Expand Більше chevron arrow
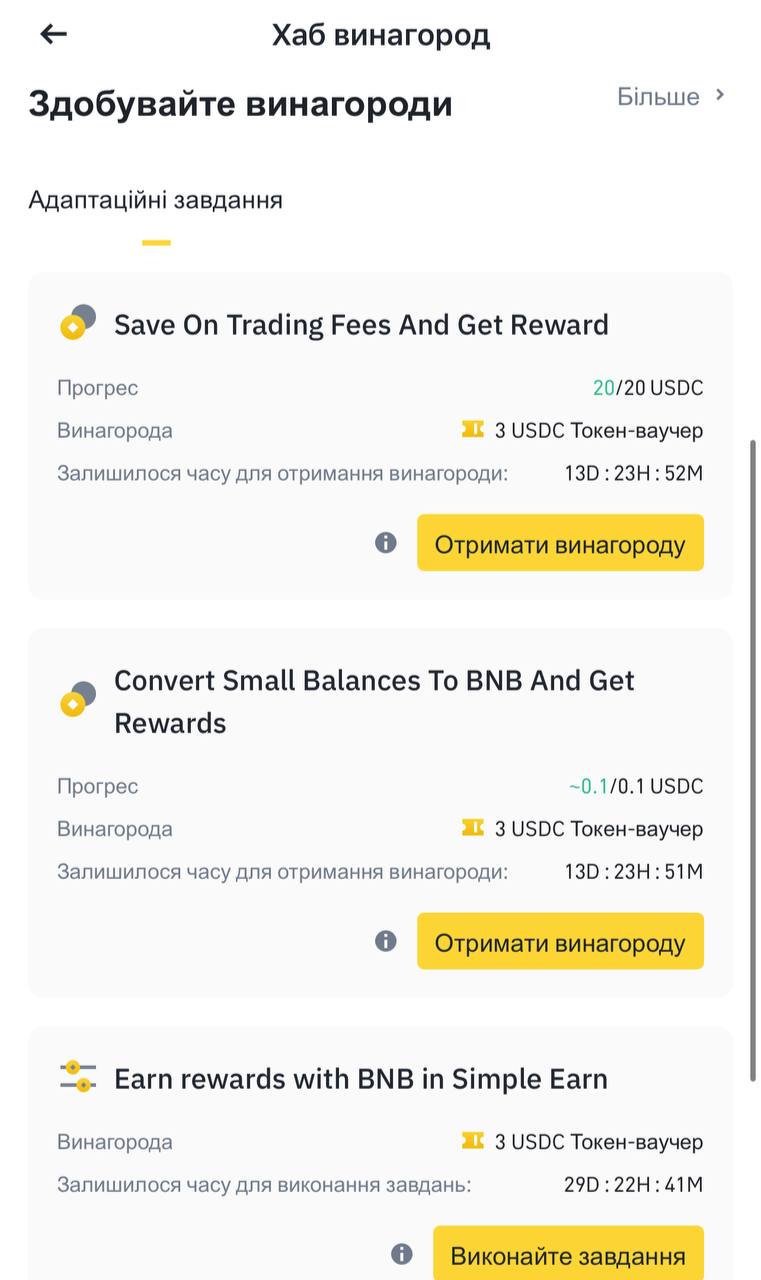This screenshot has width=761, height=1280. tap(719, 96)
